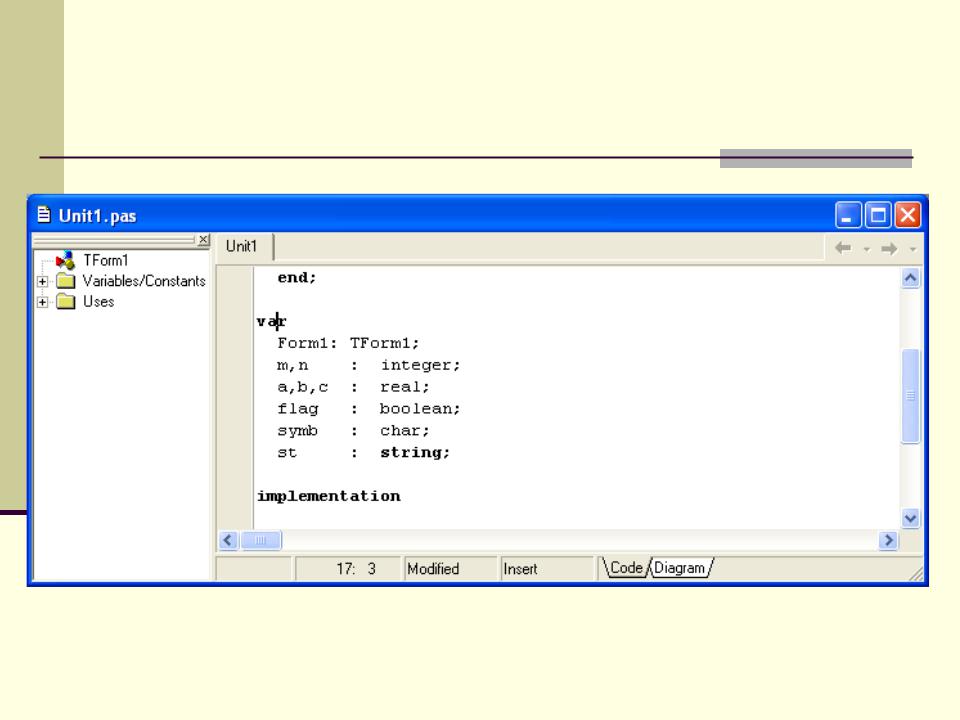960x720 pixels.
Task: Select the TForm1 tree item
Action: [106, 260]
